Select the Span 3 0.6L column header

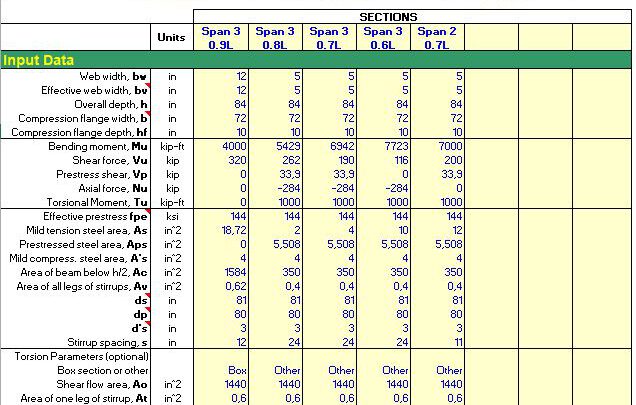[383, 38]
